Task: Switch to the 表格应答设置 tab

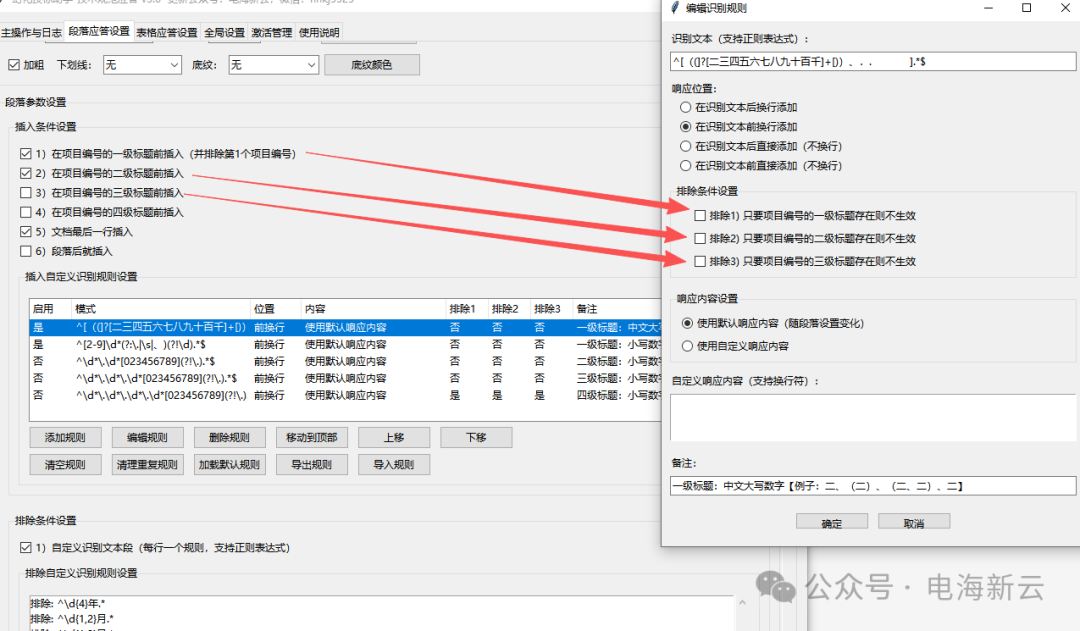Action: pyautogui.click(x=166, y=32)
